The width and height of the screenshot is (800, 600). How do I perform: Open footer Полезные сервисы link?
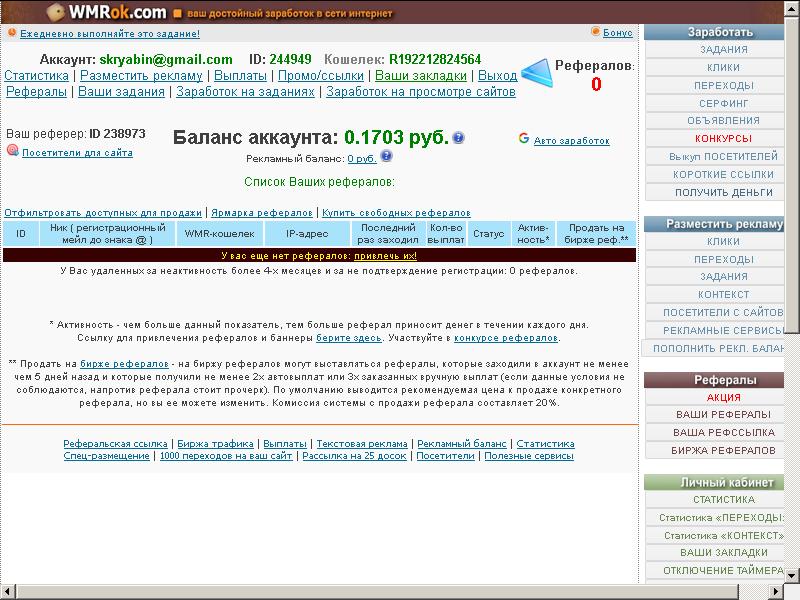[x=529, y=456]
